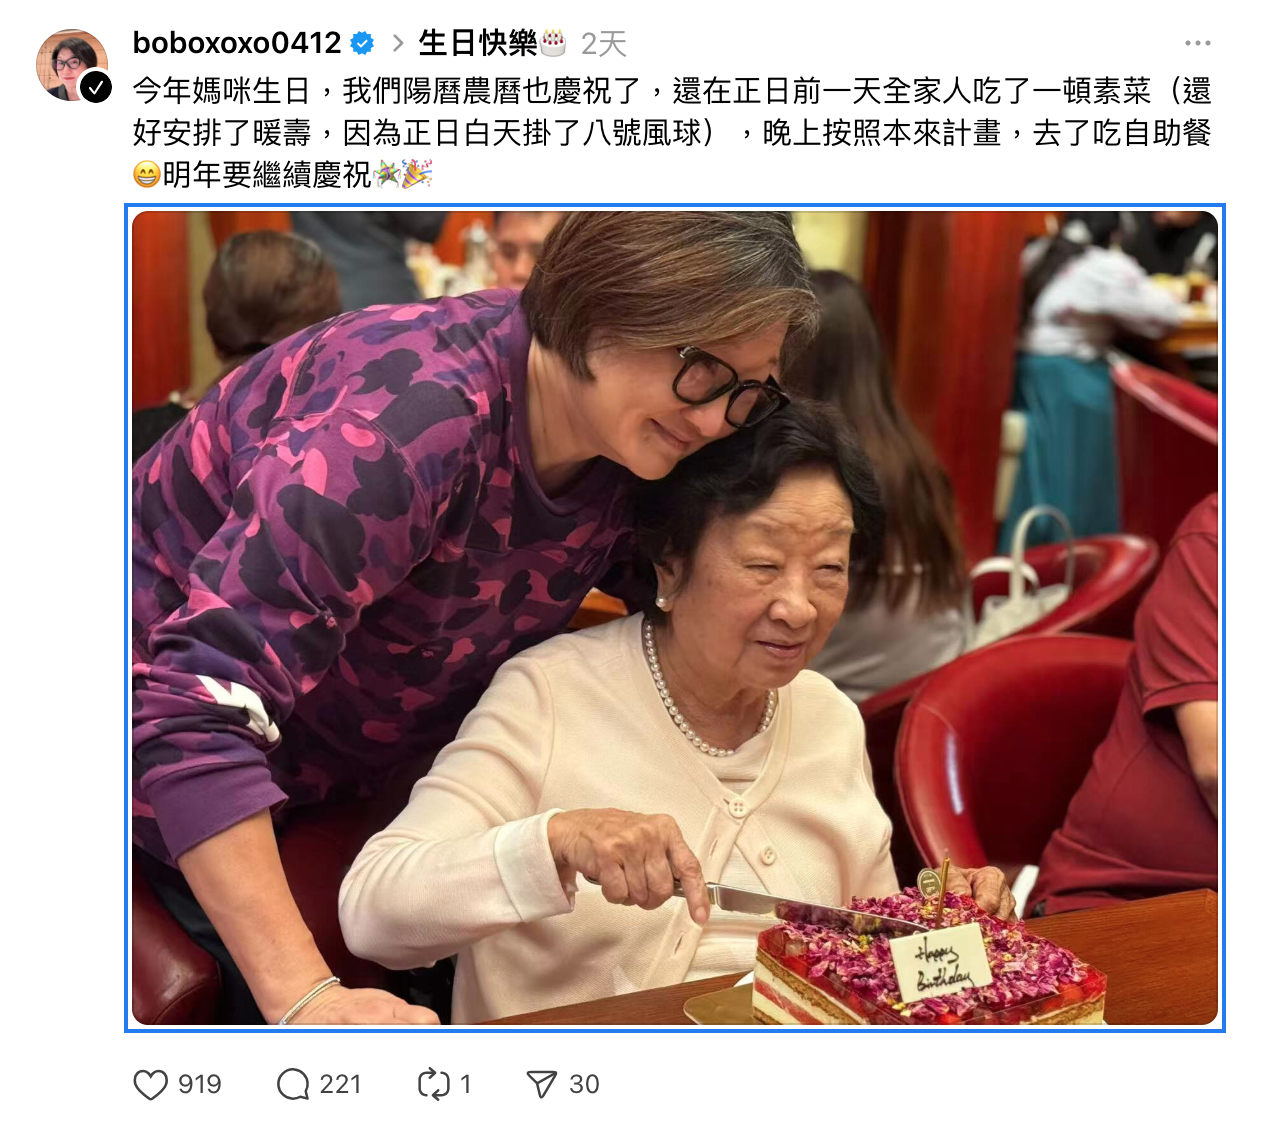The image size is (1266, 1132).
Task: Open the three-dot more options menu
Action: point(1197,43)
